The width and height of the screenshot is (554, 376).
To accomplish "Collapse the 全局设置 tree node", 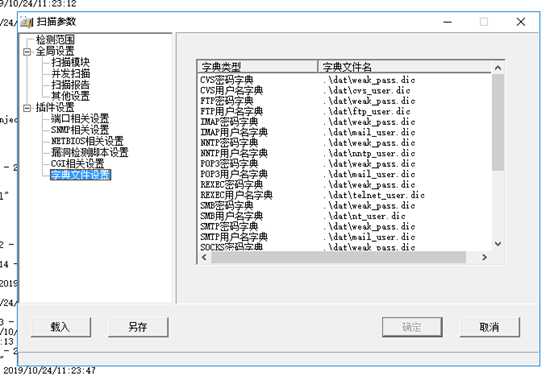I will click(27, 52).
